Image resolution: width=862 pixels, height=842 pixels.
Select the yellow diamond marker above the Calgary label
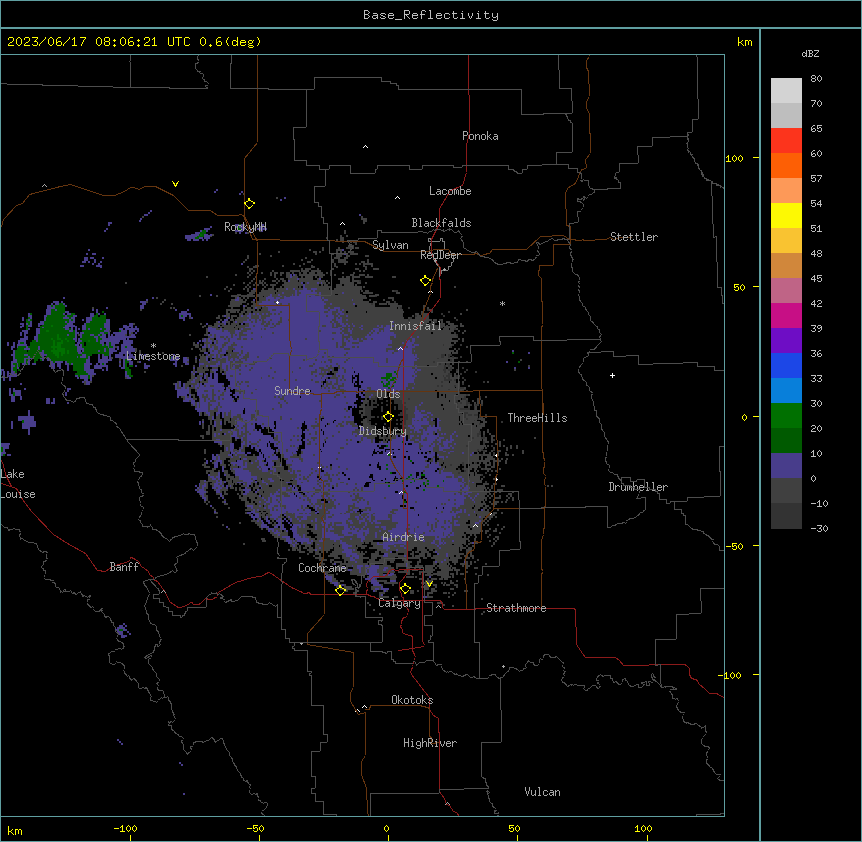tap(405, 589)
